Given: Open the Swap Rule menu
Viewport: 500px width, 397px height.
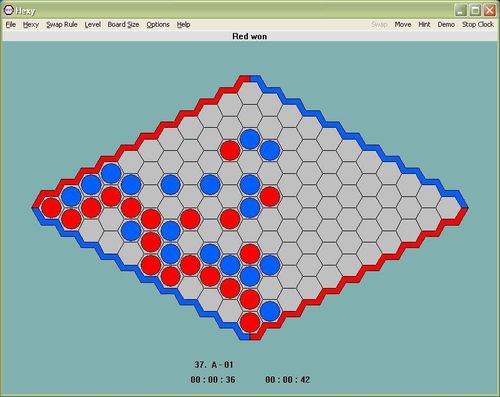Looking at the screenshot, I should click(x=62, y=25).
